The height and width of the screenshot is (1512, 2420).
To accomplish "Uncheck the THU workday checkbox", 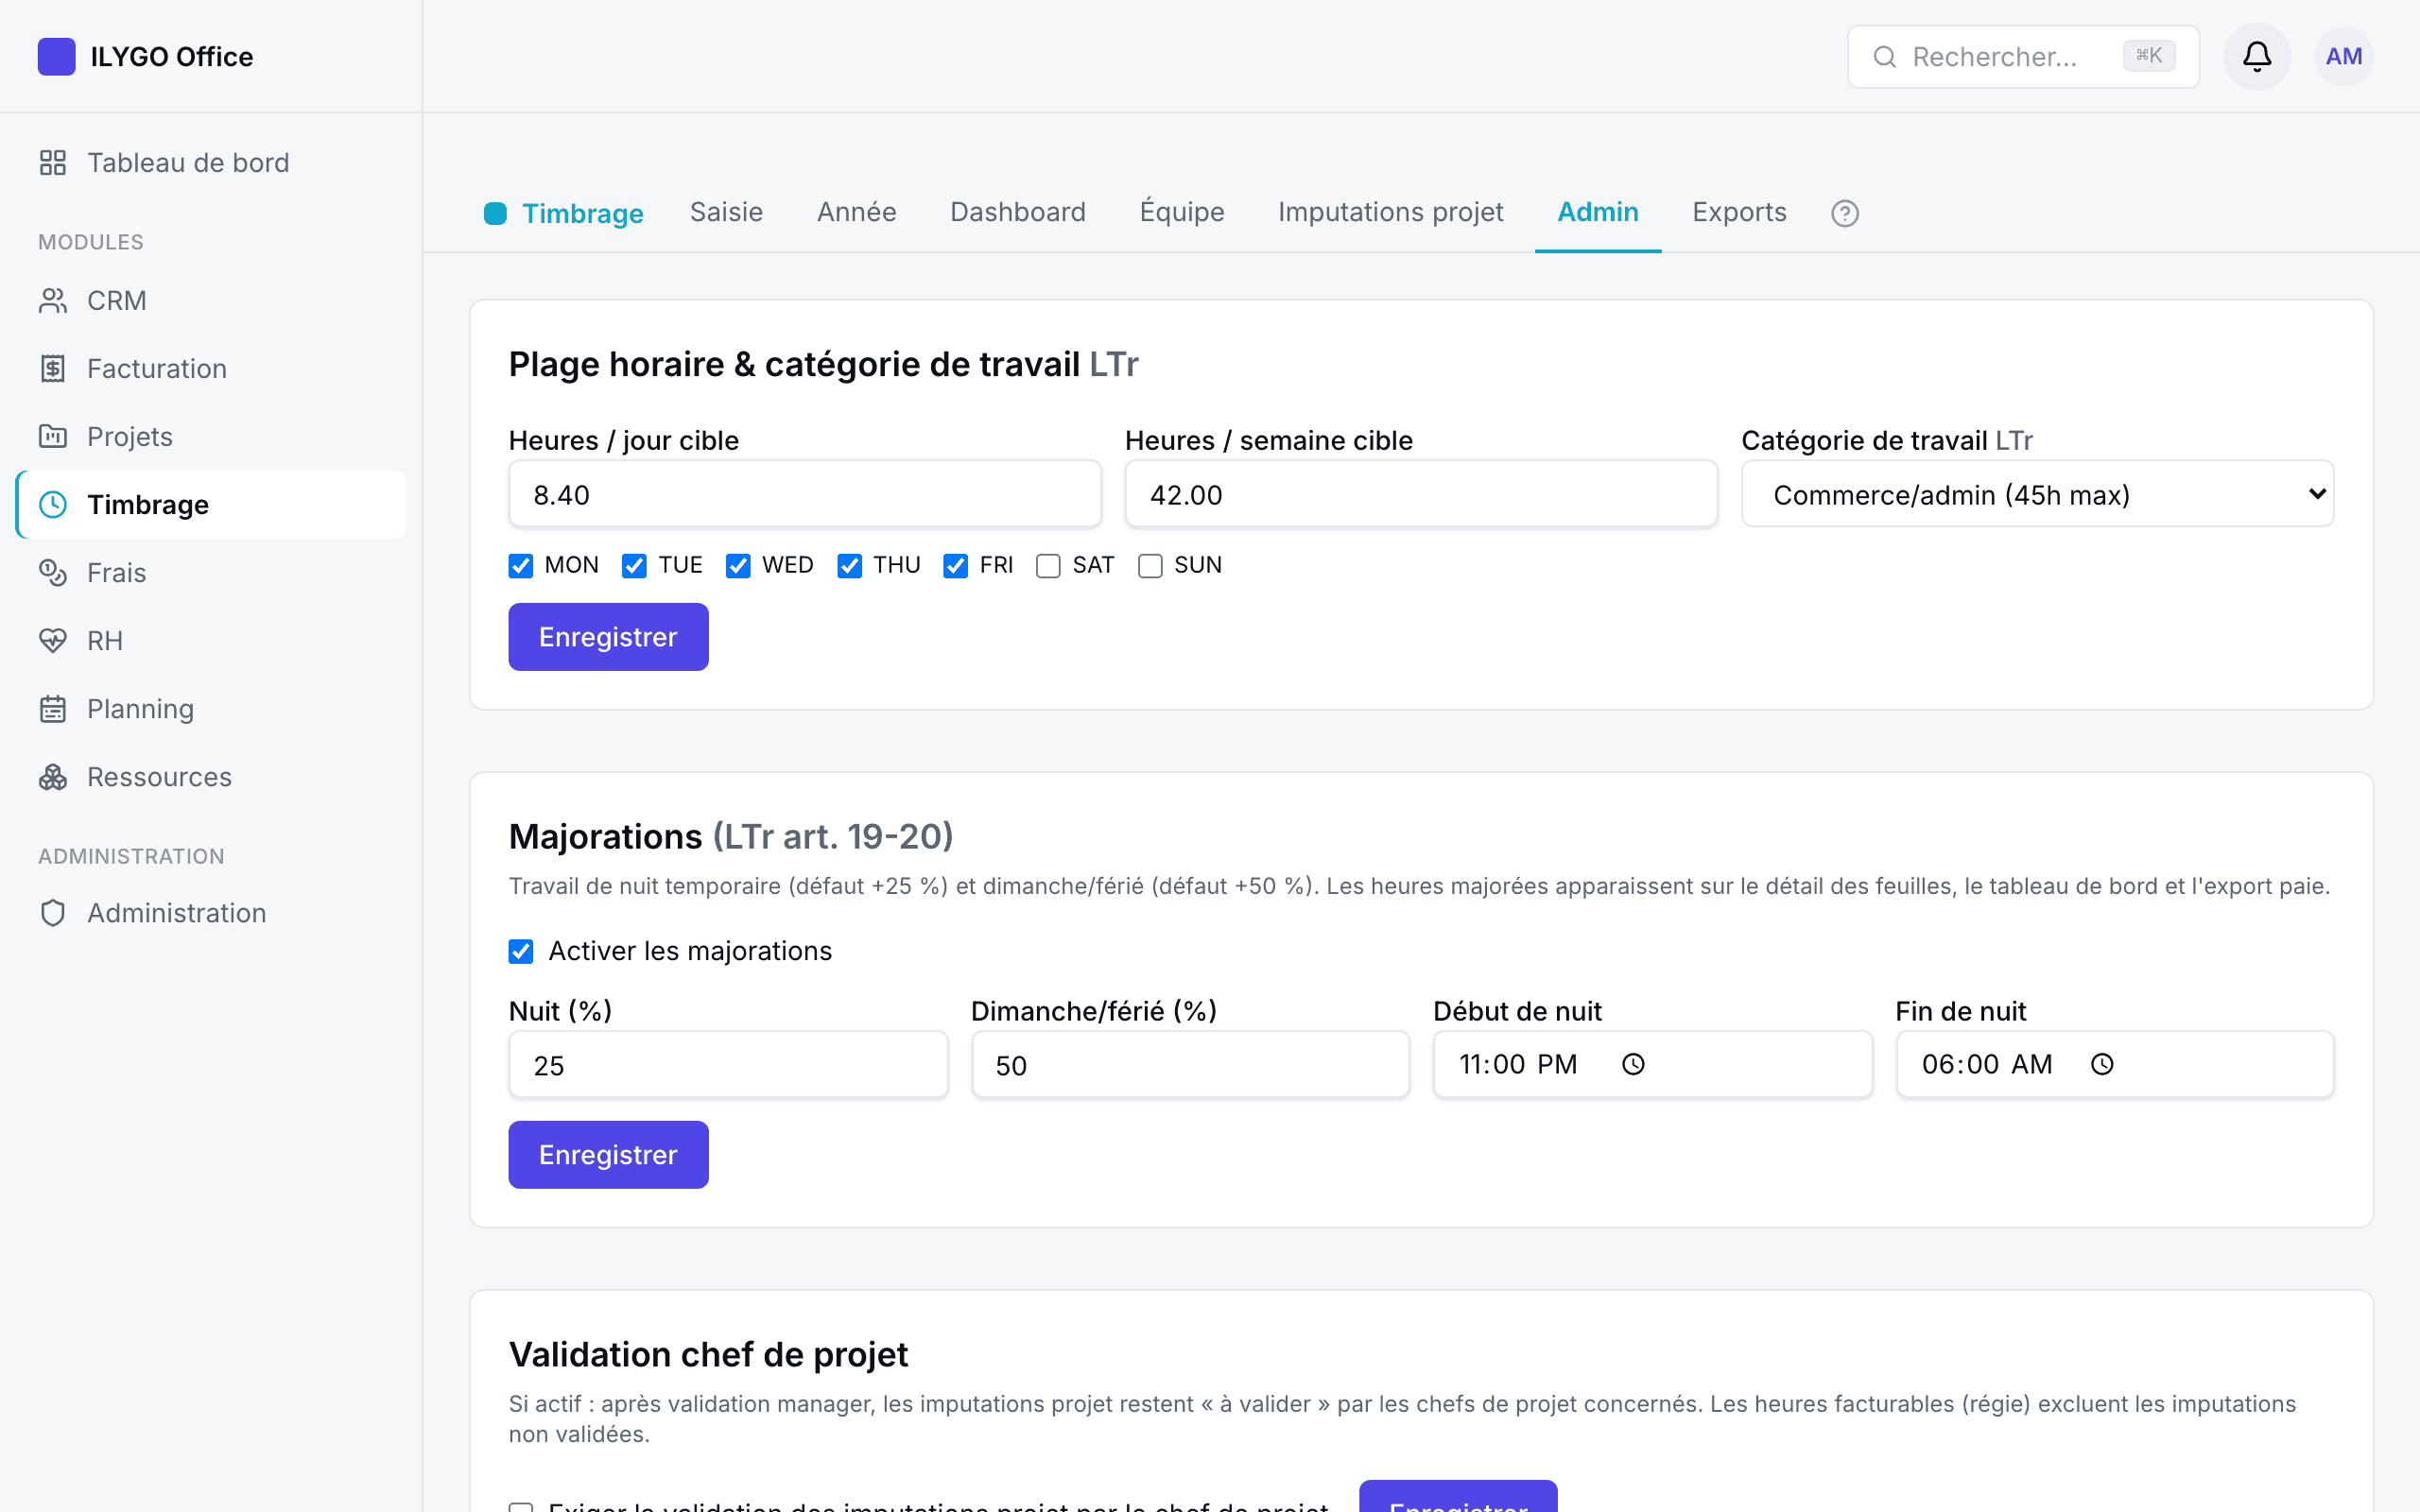I will click(850, 566).
